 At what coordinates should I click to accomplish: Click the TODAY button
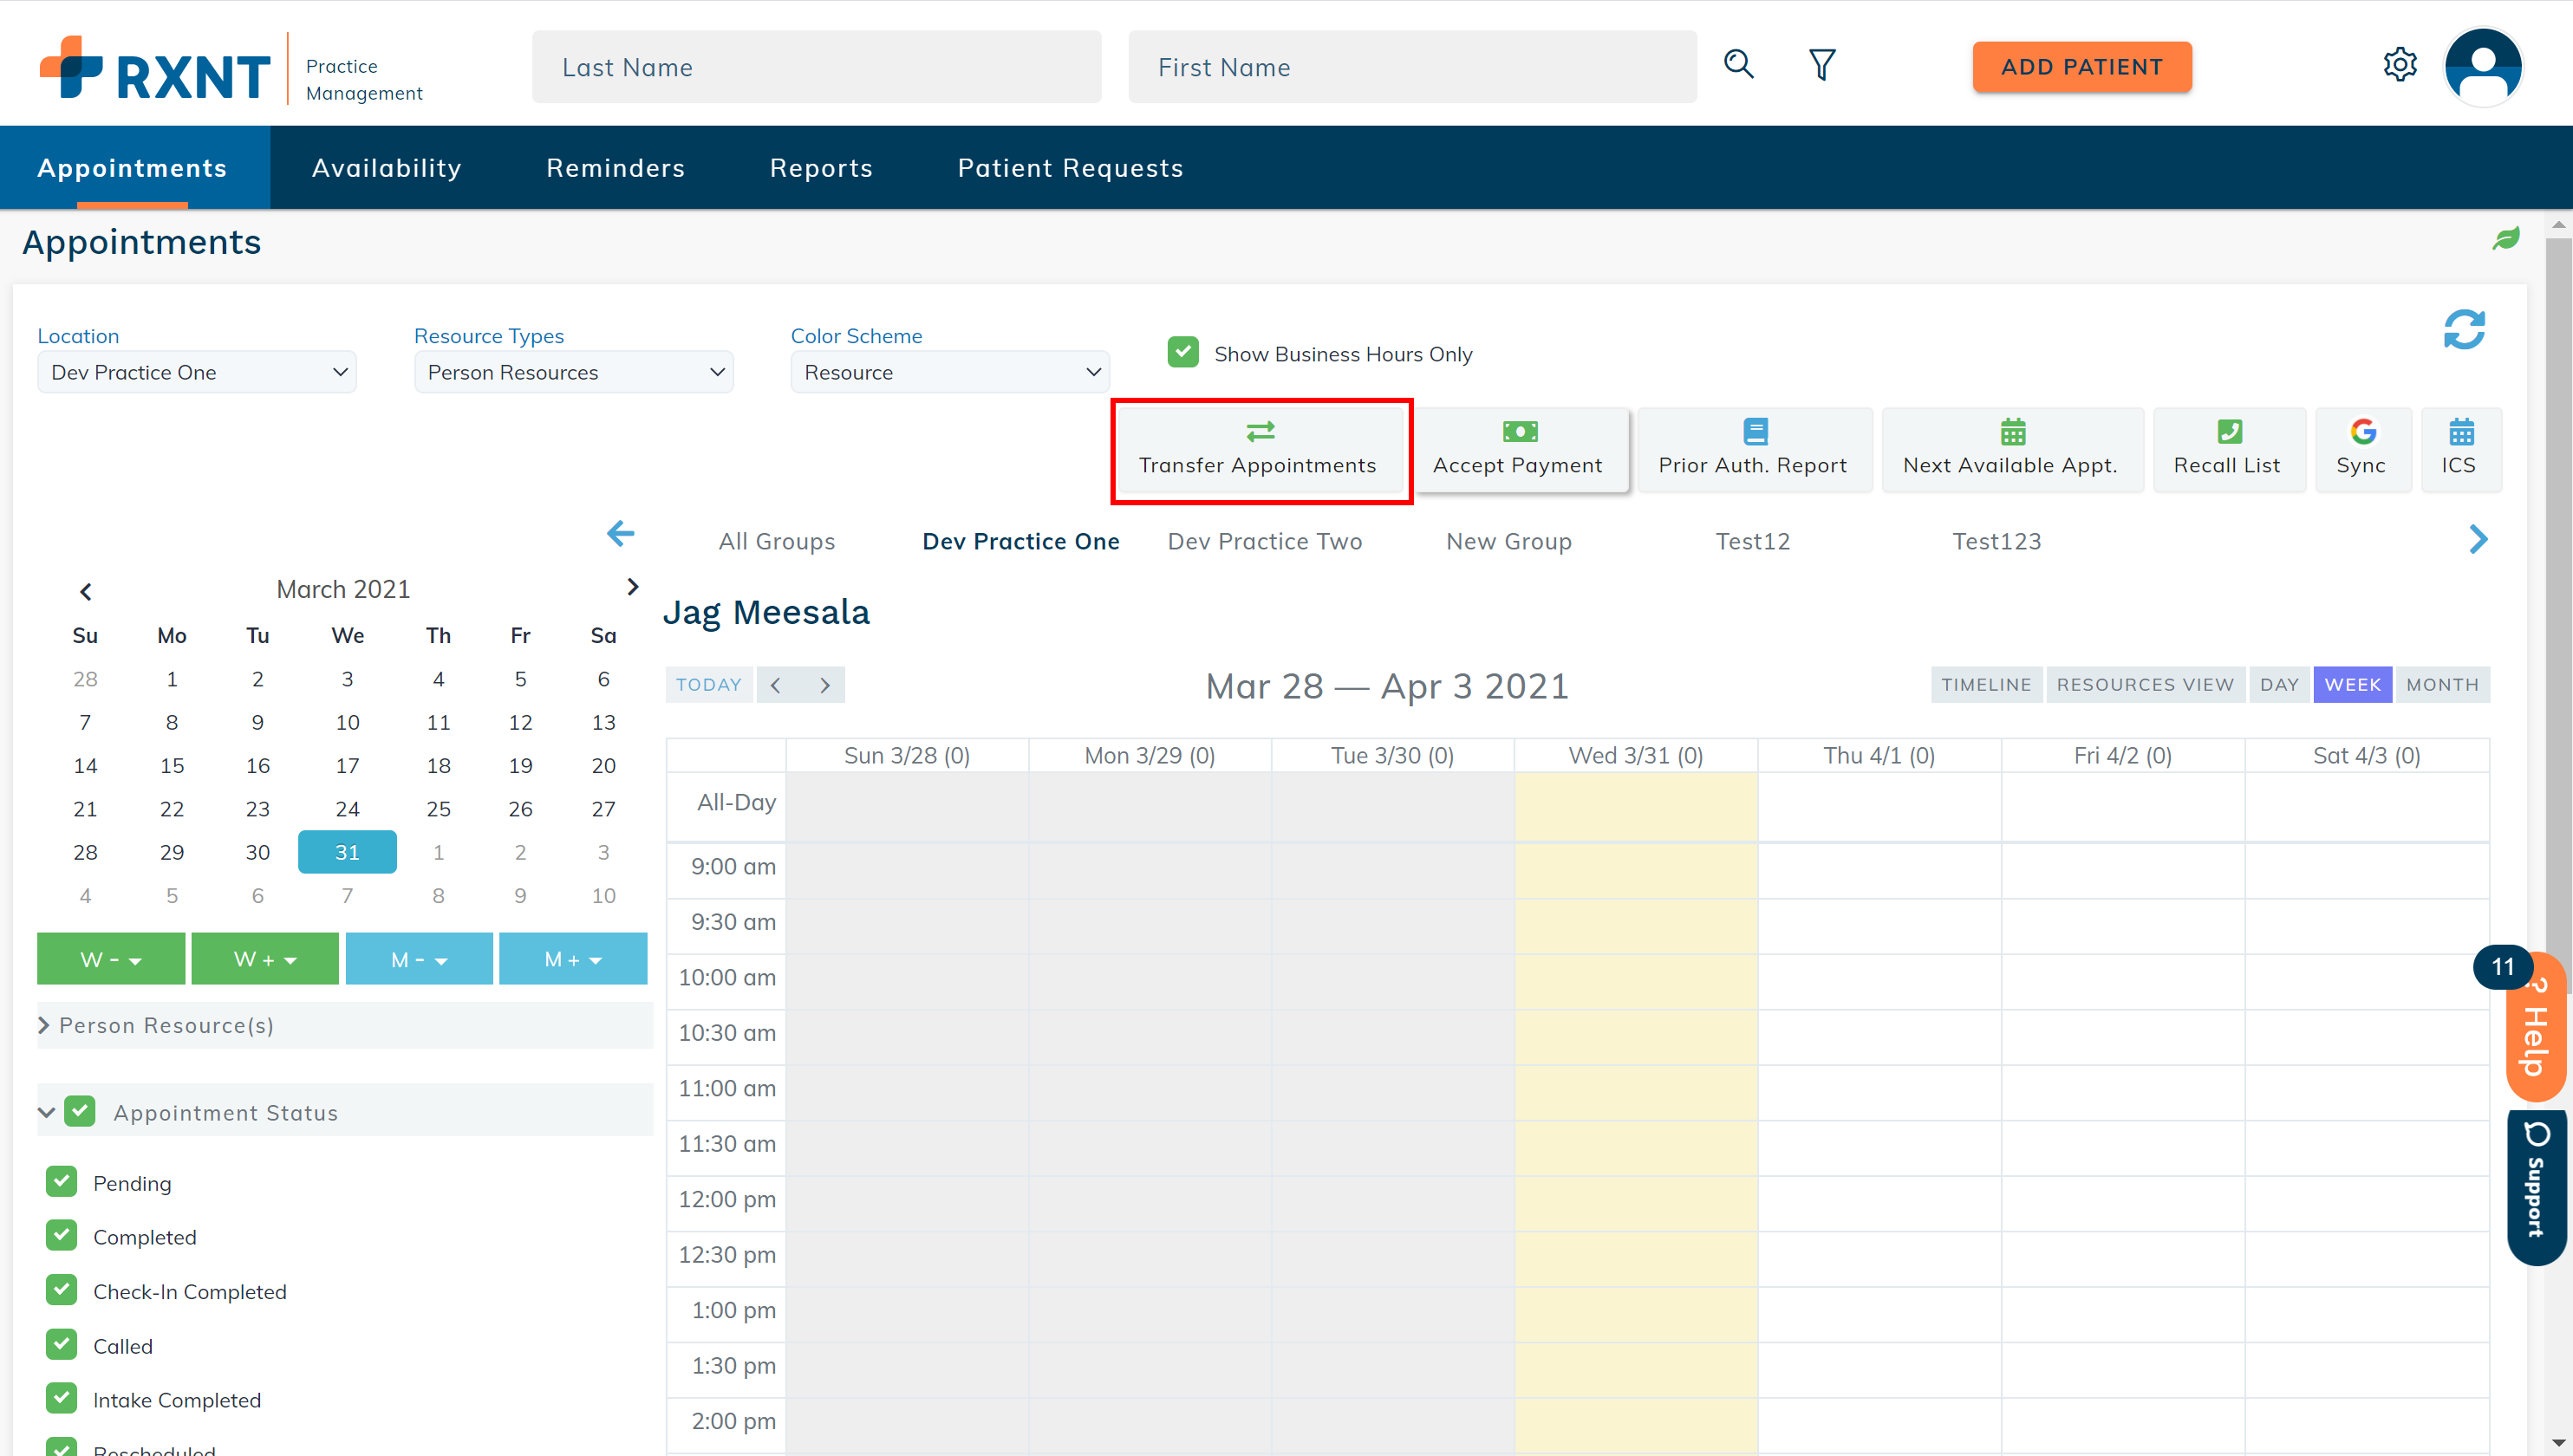708,685
